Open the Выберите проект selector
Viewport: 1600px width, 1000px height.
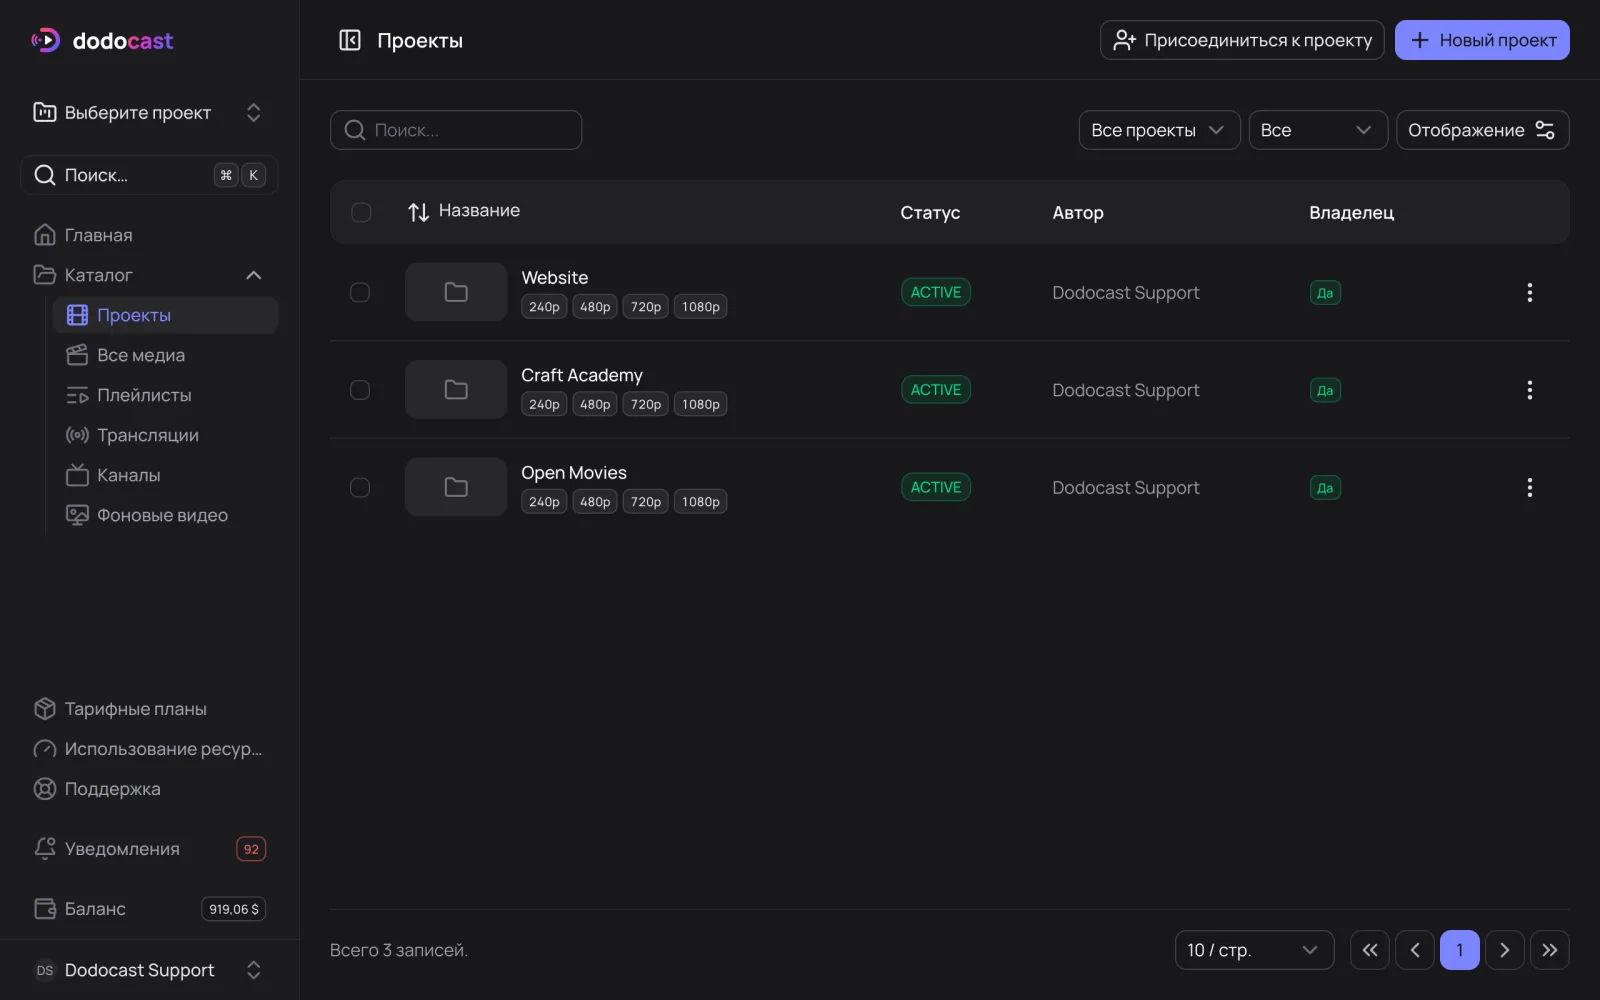pos(149,112)
